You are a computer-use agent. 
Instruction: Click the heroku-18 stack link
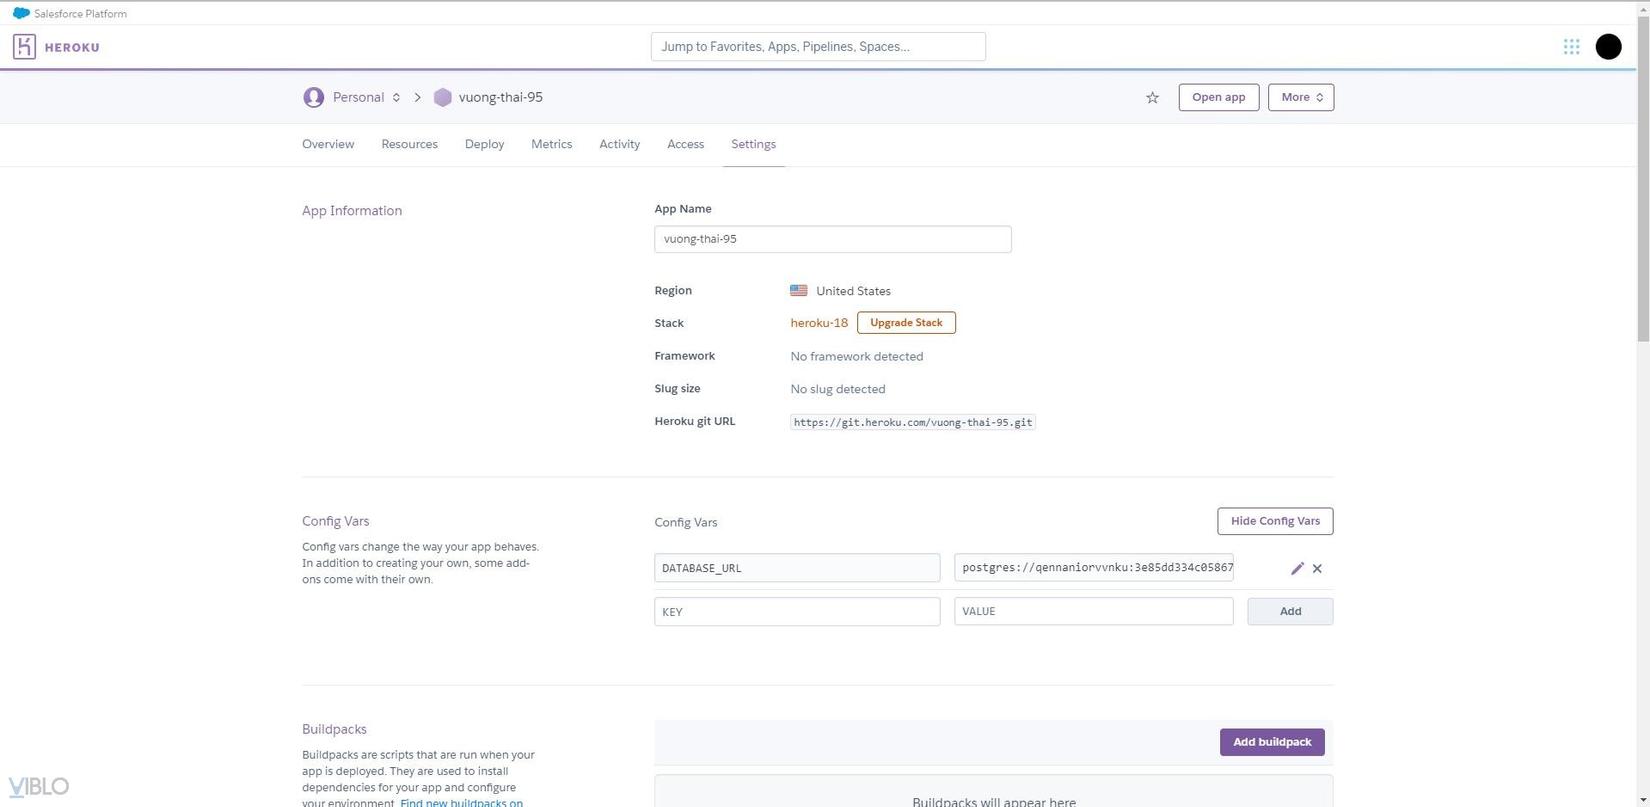point(819,323)
